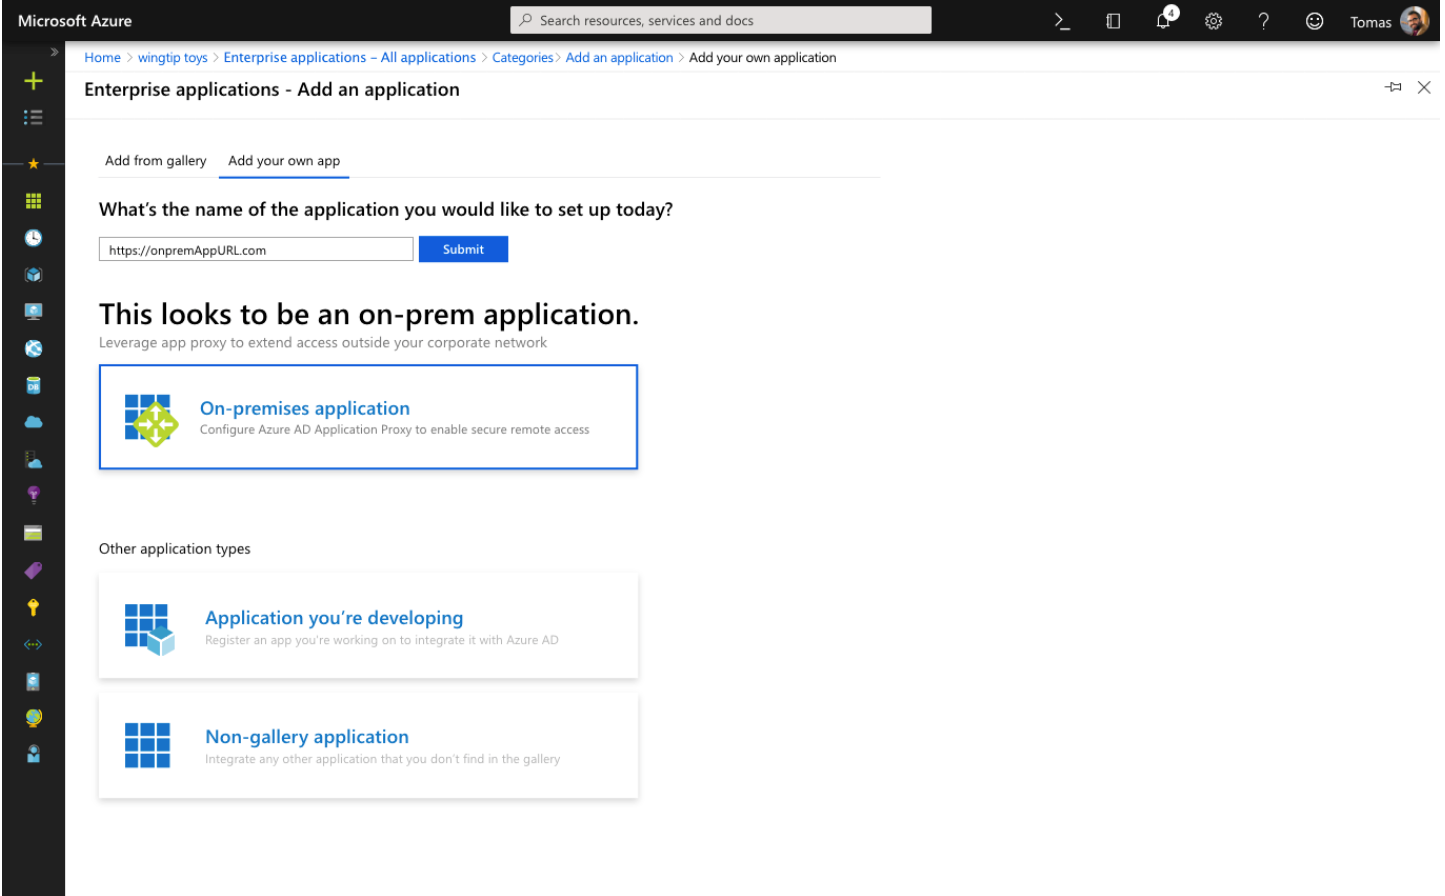The width and height of the screenshot is (1445, 896).
Task: Open the green grid Dashboard icon
Action: 33,201
